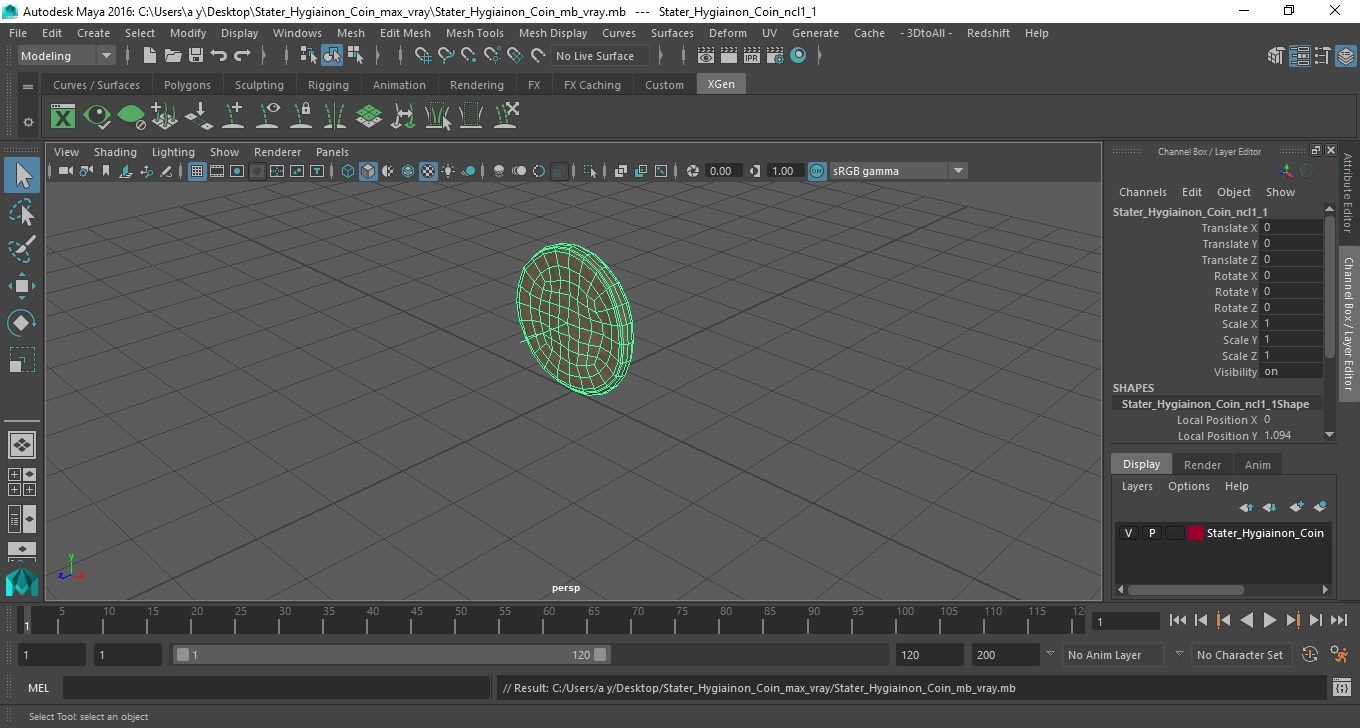The height and width of the screenshot is (728, 1360).
Task: Switch to the Rigging shelf tab
Action: [x=328, y=85]
